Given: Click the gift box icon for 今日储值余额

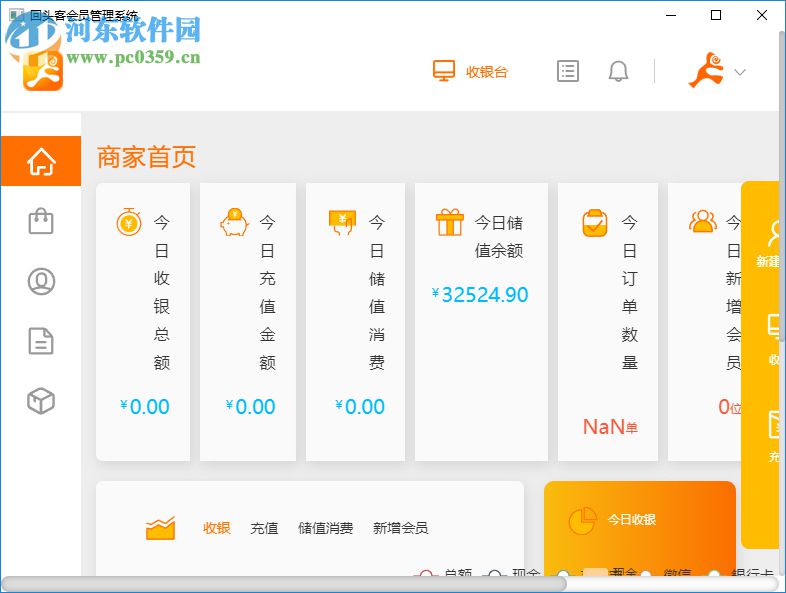Looking at the screenshot, I should [450, 222].
